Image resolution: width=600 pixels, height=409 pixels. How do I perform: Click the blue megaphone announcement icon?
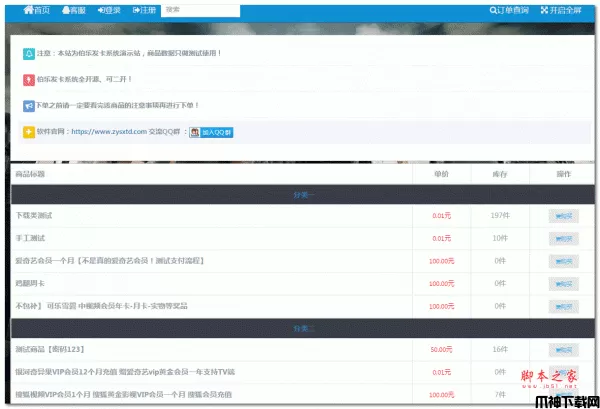pyautogui.click(x=29, y=106)
